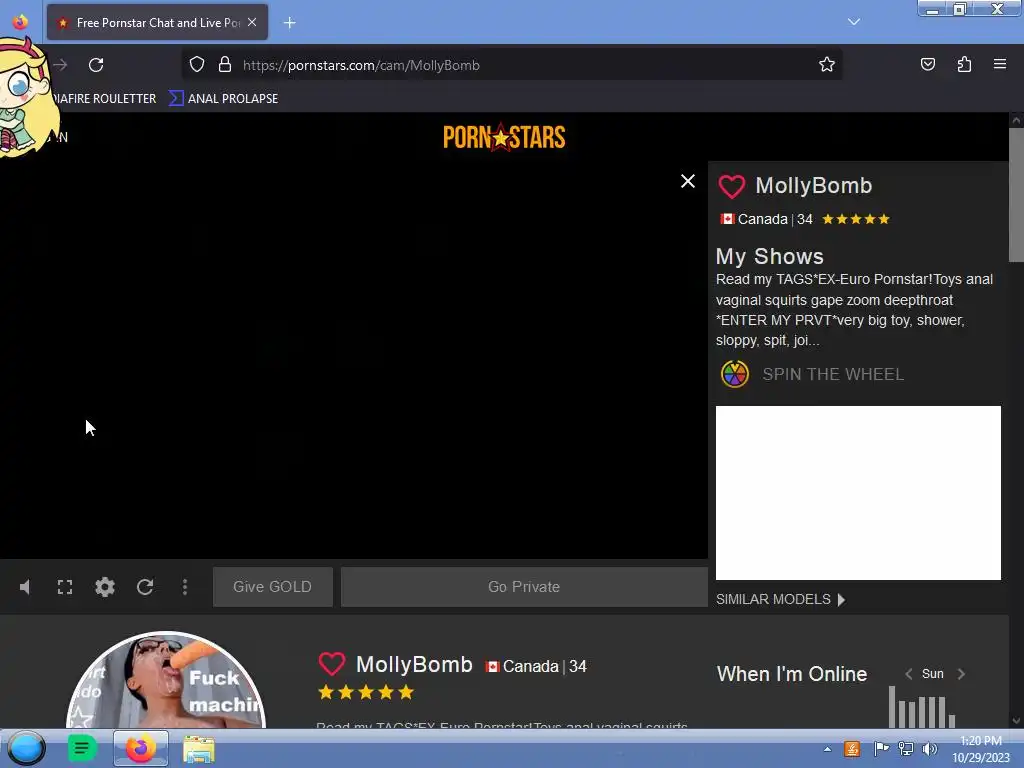
Task: Open the Extensions puzzle-piece icon
Action: coord(964,64)
